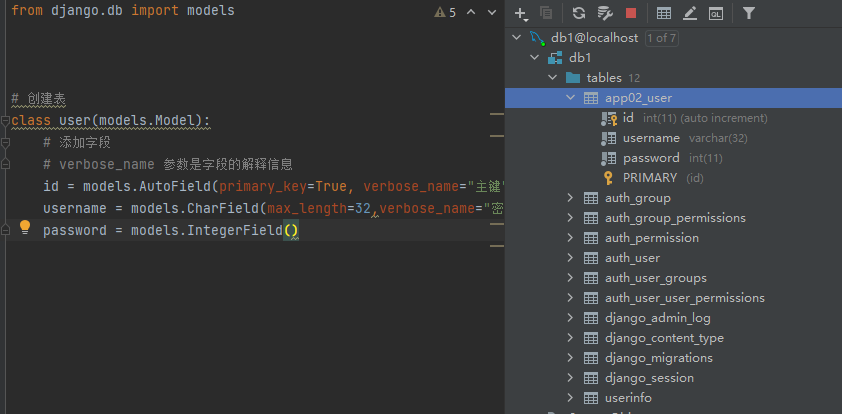Click the '# 创建表' comment line
The image size is (842, 414).
click(39, 99)
